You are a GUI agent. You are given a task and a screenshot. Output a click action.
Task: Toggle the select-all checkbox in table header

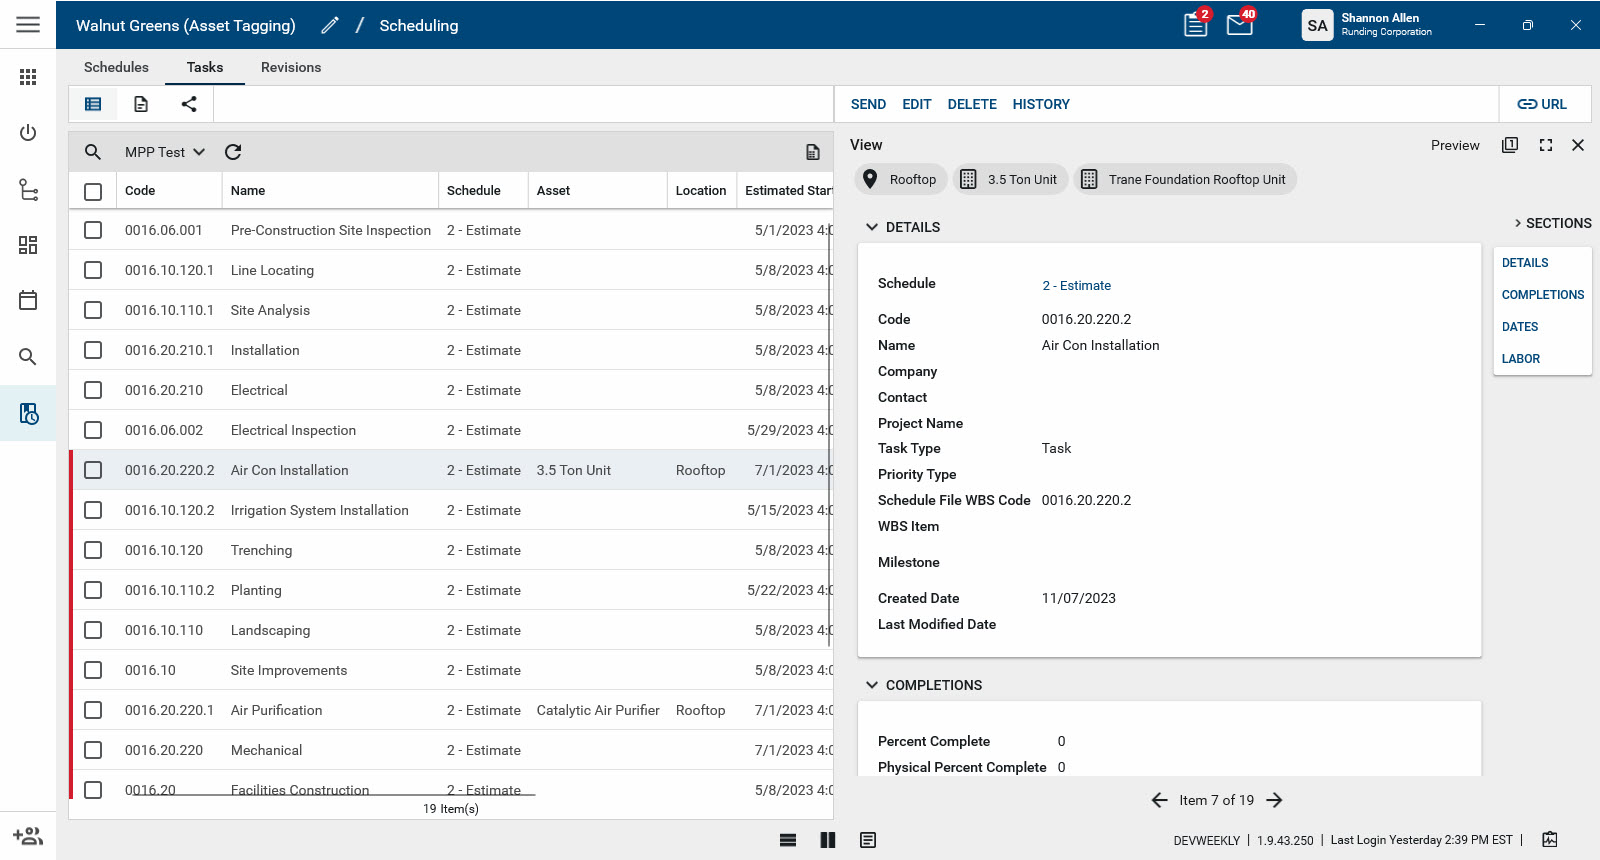tap(93, 191)
